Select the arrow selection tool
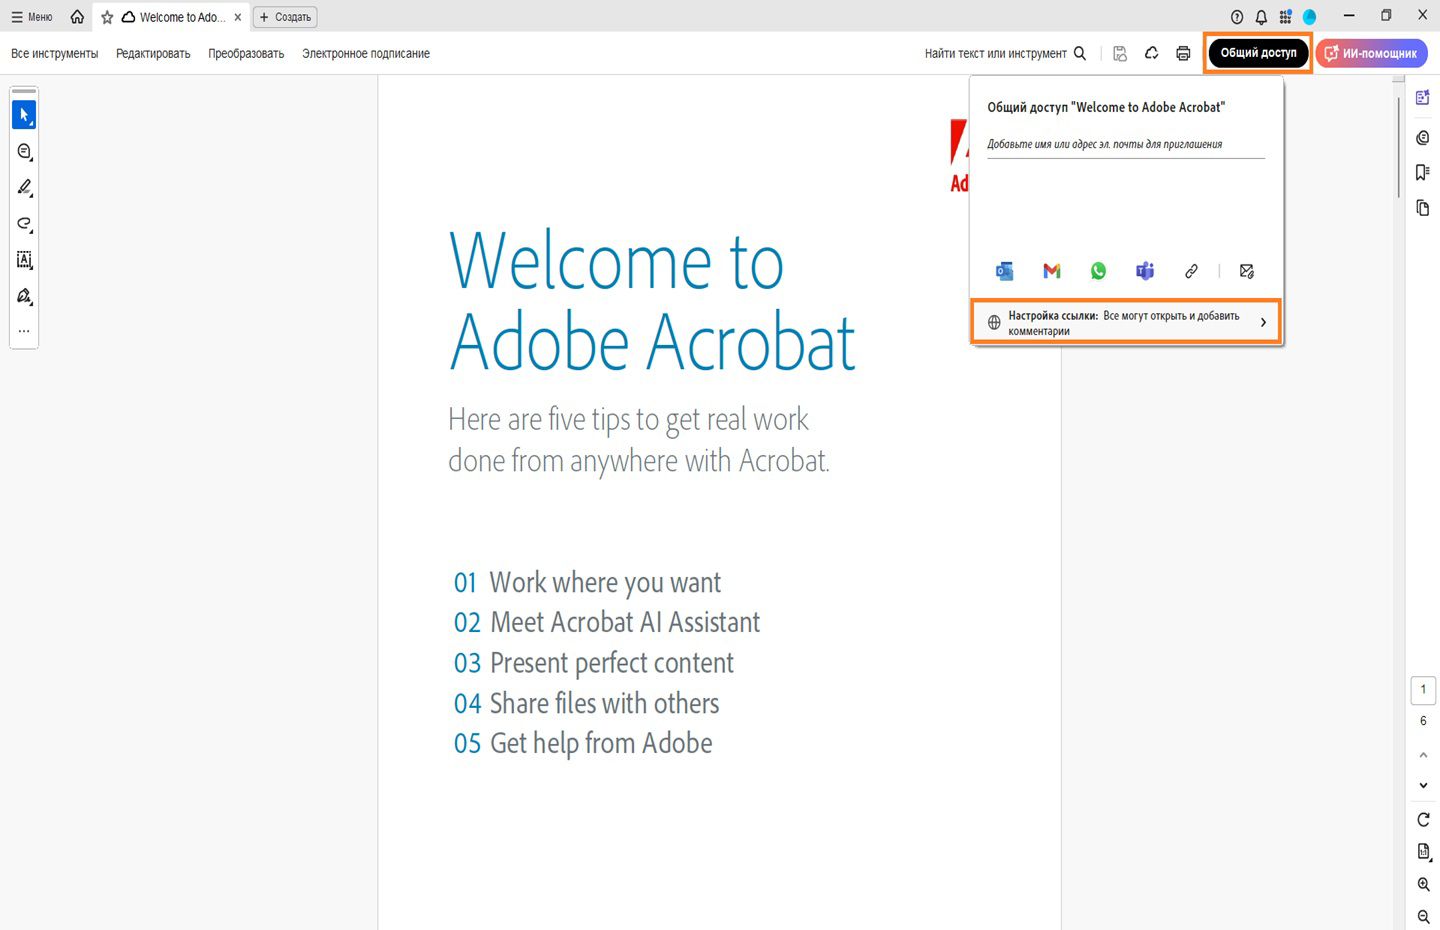This screenshot has width=1440, height=930. point(24,115)
